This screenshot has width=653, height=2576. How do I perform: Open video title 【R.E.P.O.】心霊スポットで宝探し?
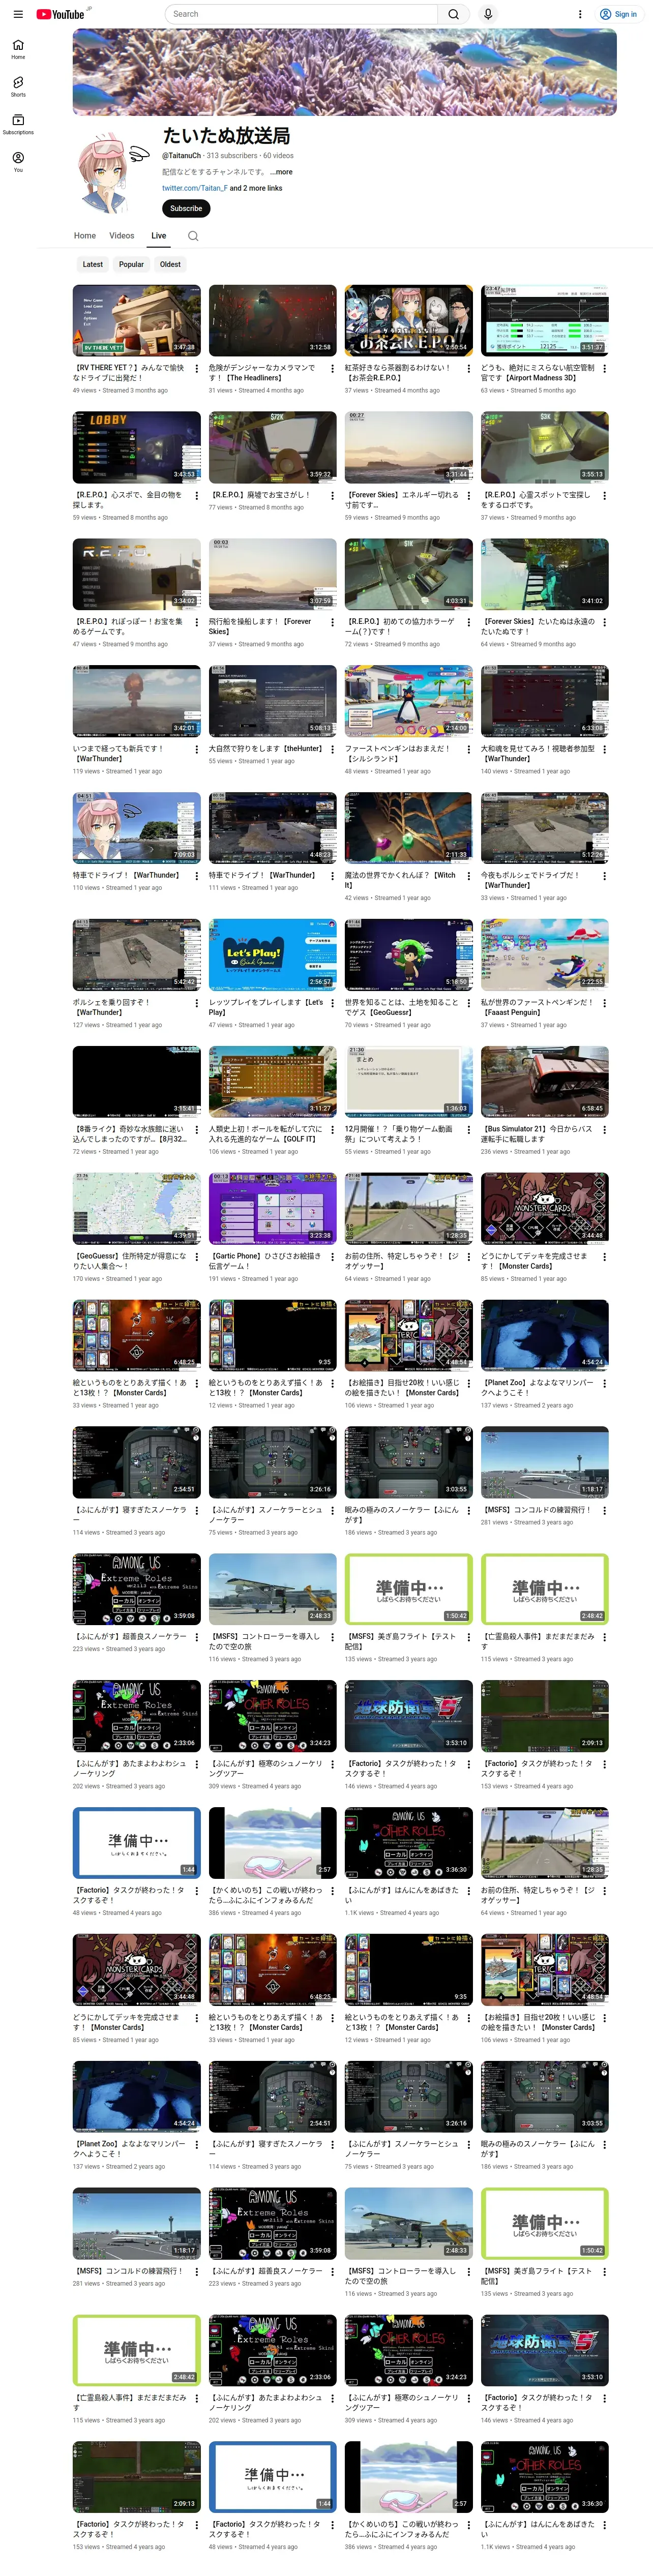536,500
